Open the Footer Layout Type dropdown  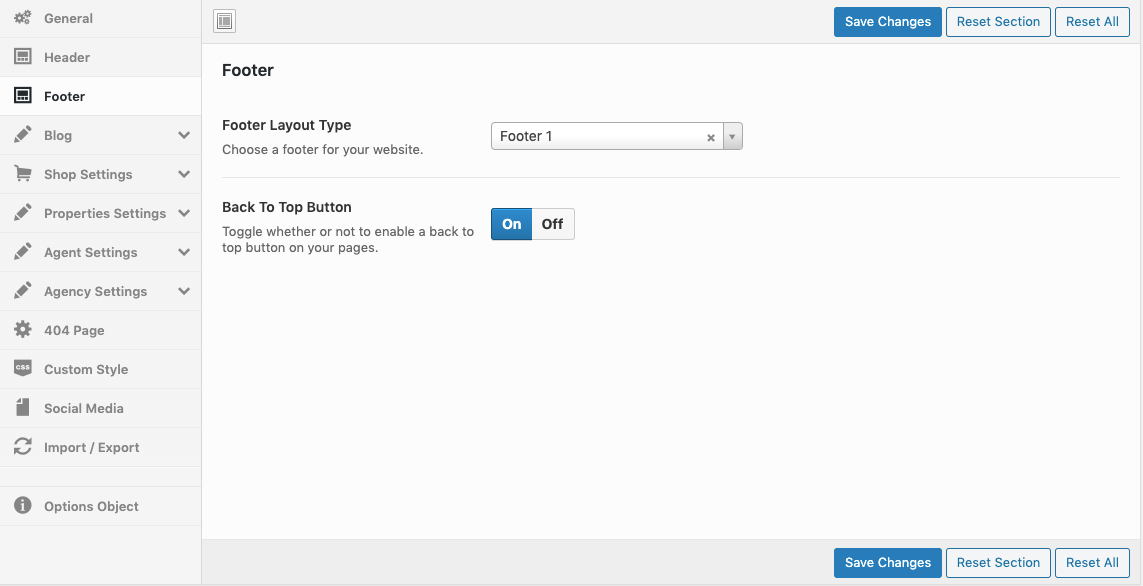[732, 136]
